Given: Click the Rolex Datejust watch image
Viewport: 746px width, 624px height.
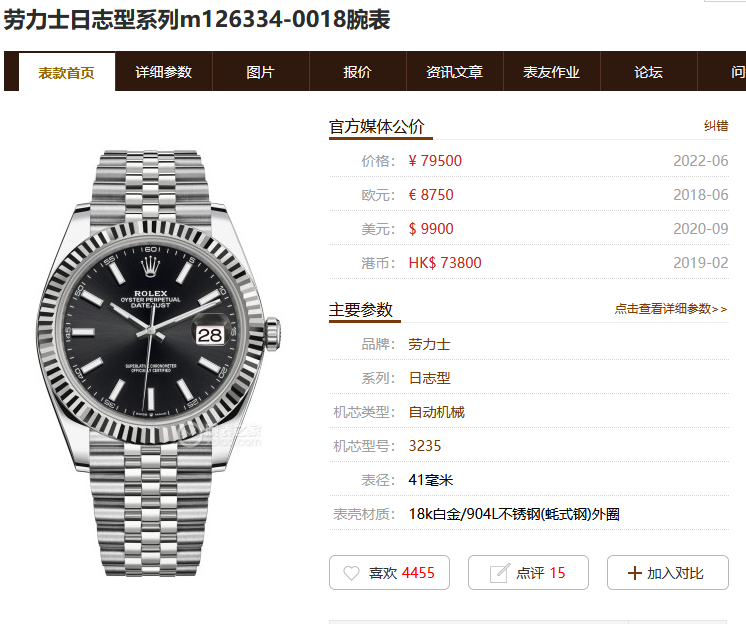Looking at the screenshot, I should pos(158,363).
